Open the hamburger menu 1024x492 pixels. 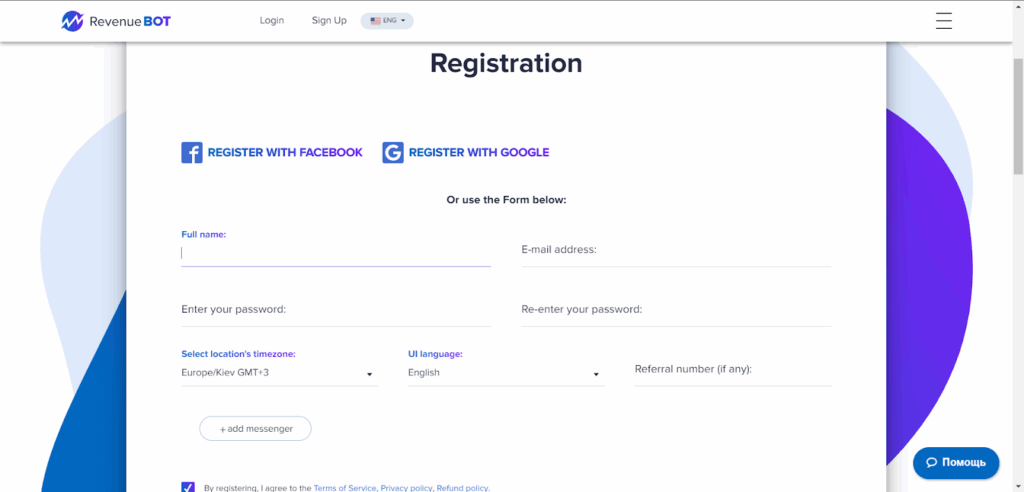pyautogui.click(x=943, y=21)
